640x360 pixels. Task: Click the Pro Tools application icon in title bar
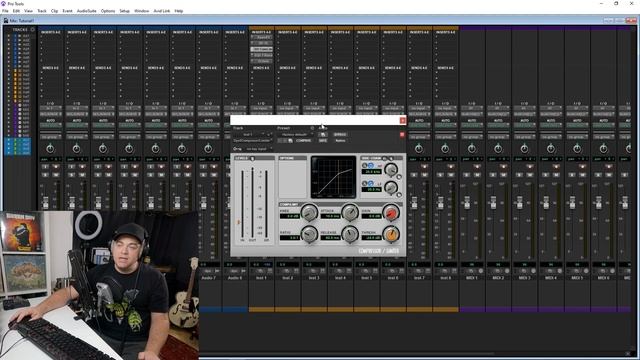click(4, 3)
